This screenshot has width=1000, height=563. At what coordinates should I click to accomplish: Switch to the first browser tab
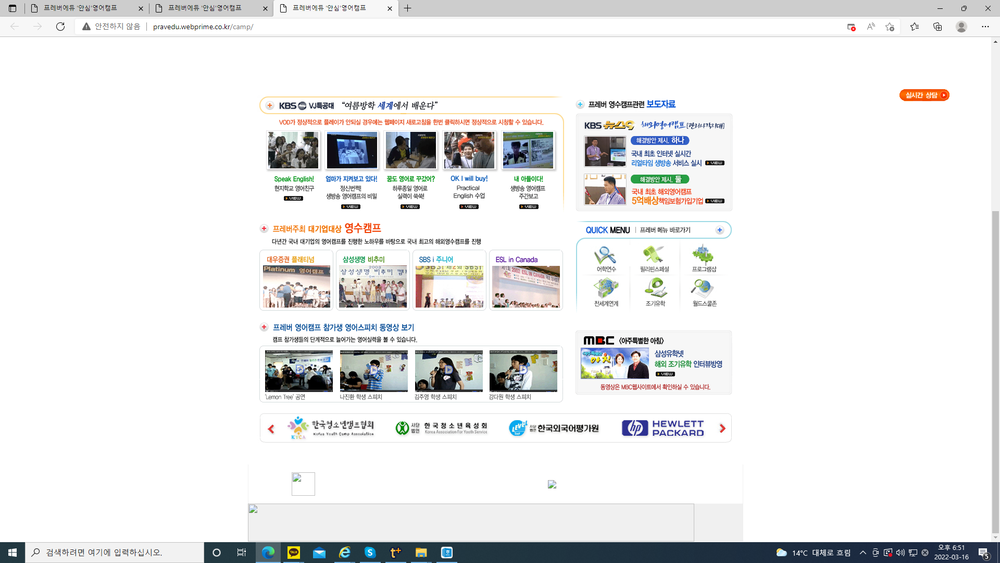86,8
